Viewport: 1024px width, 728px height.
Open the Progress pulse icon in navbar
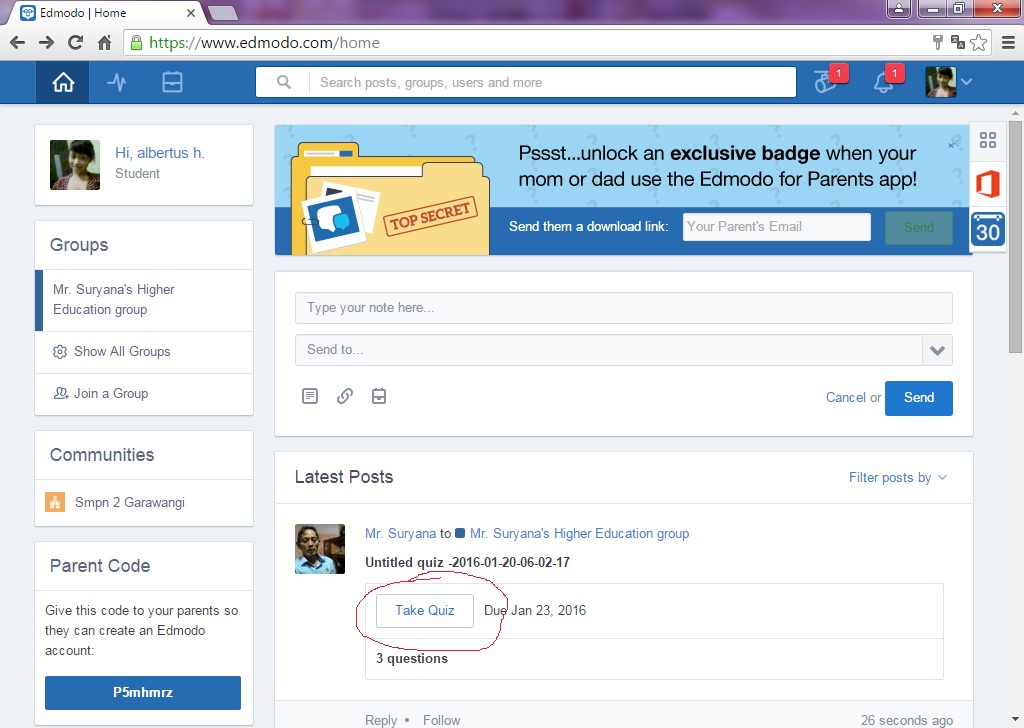tap(117, 82)
